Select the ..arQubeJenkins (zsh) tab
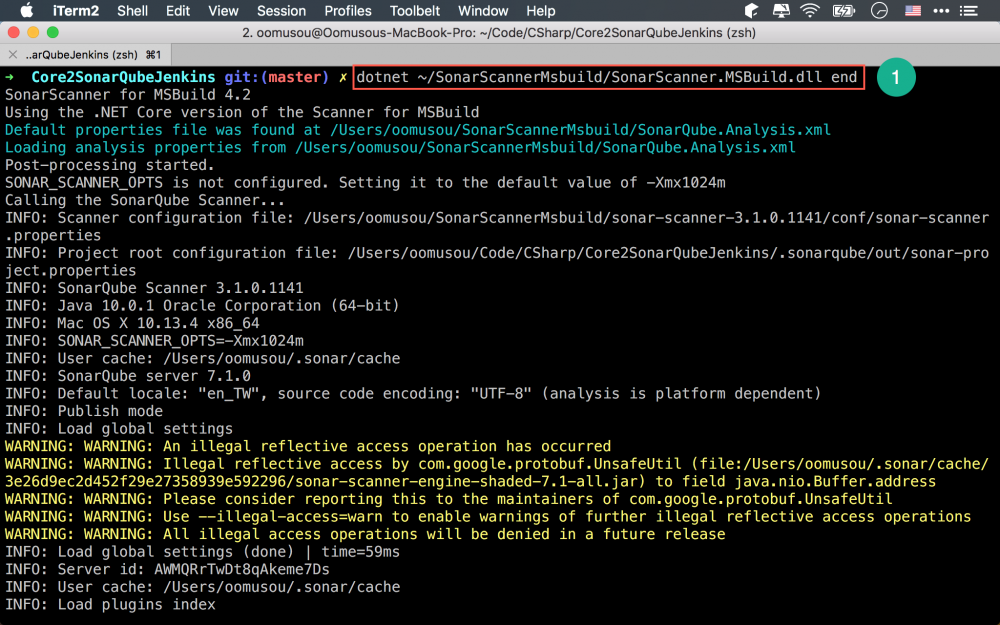 [x=86, y=55]
